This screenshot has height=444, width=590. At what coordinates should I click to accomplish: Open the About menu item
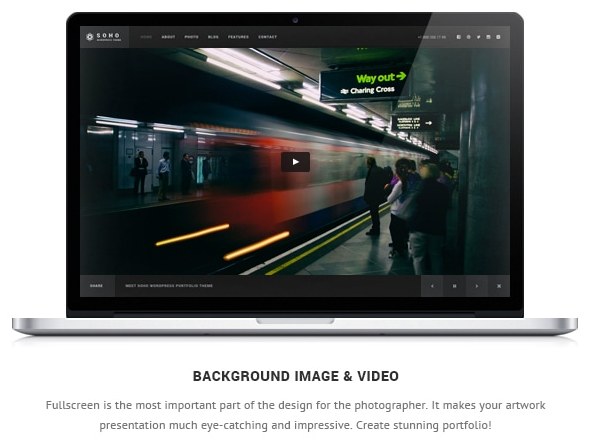[x=168, y=37]
